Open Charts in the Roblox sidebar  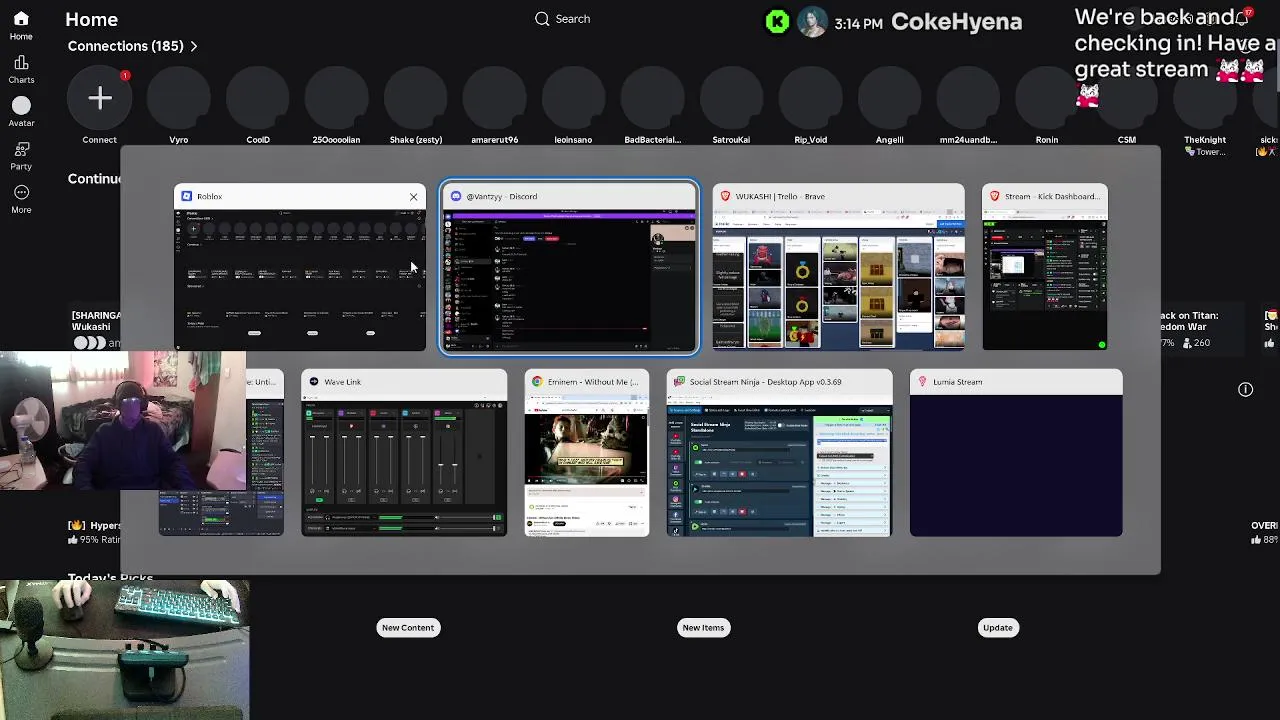(x=21, y=69)
